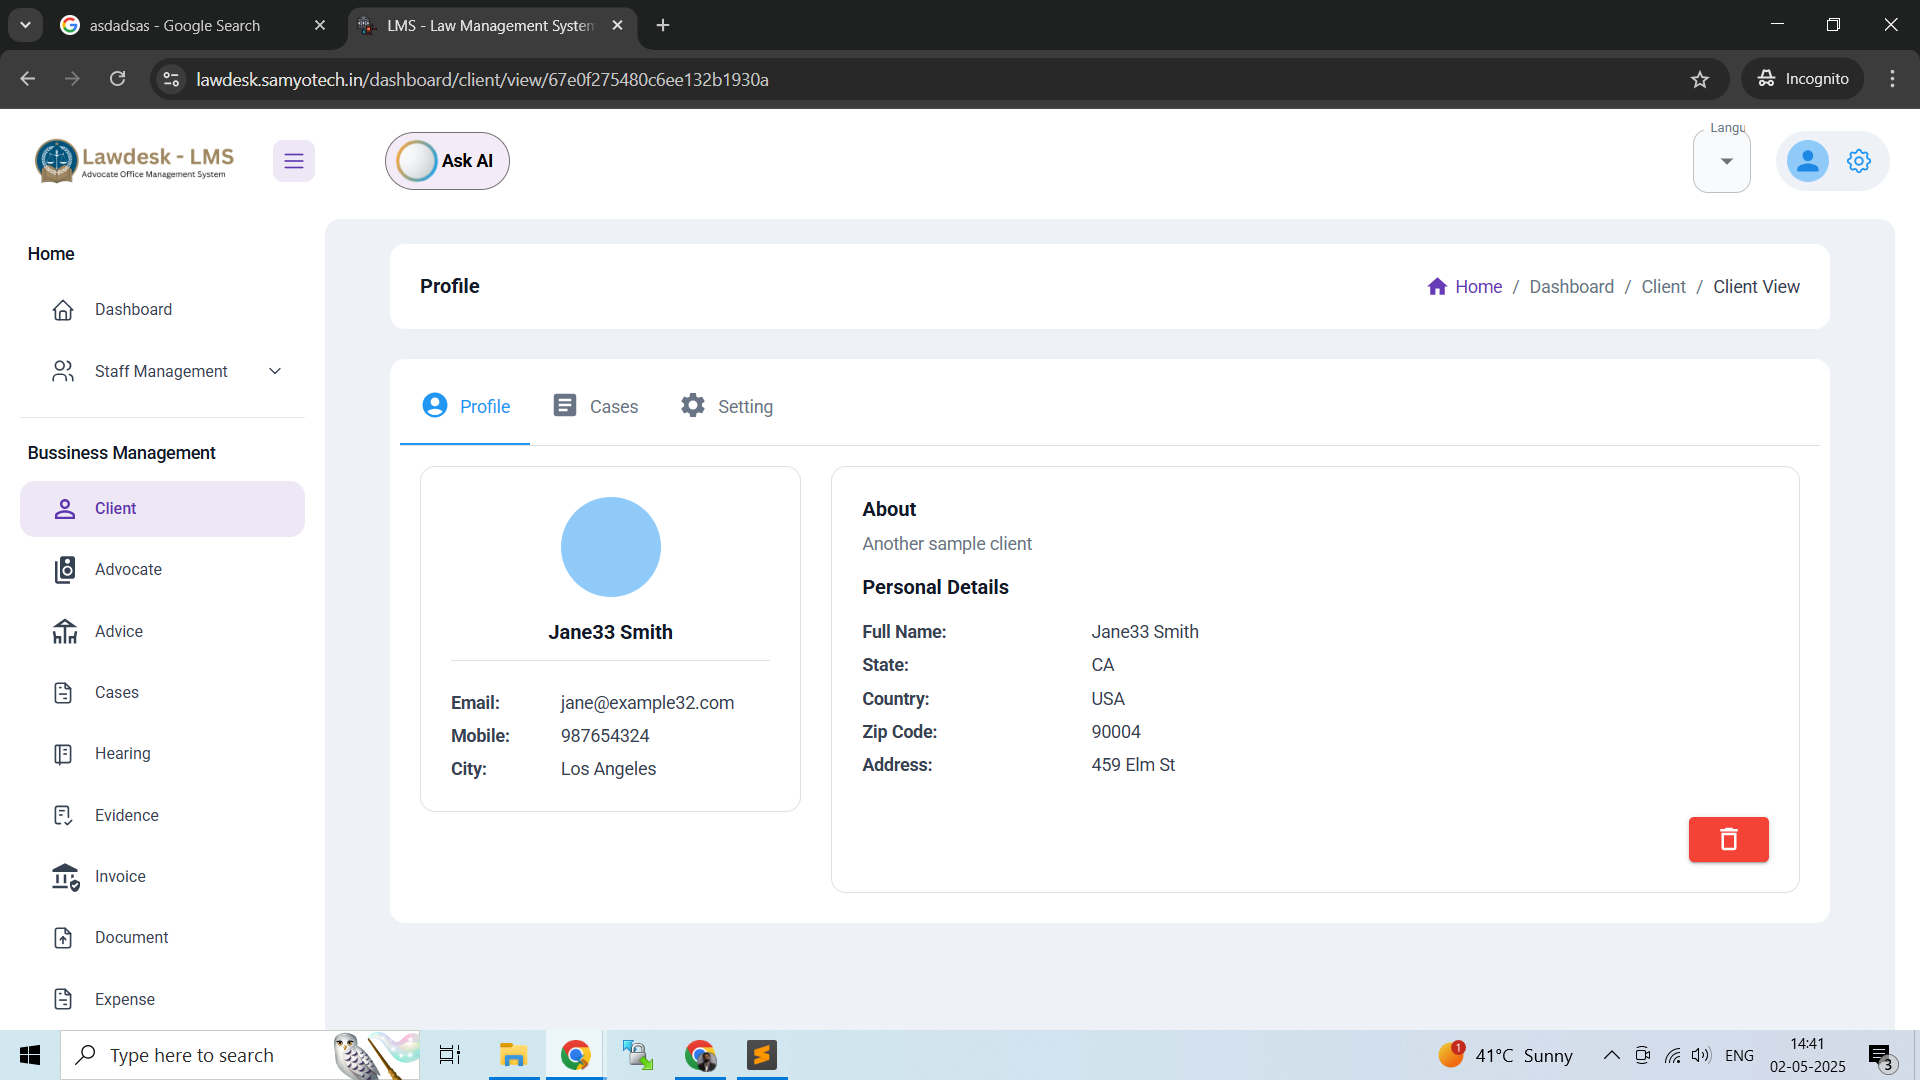Screen dimensions: 1920x1080
Task: Open the Dashboard from the sidebar
Action: click(x=133, y=309)
